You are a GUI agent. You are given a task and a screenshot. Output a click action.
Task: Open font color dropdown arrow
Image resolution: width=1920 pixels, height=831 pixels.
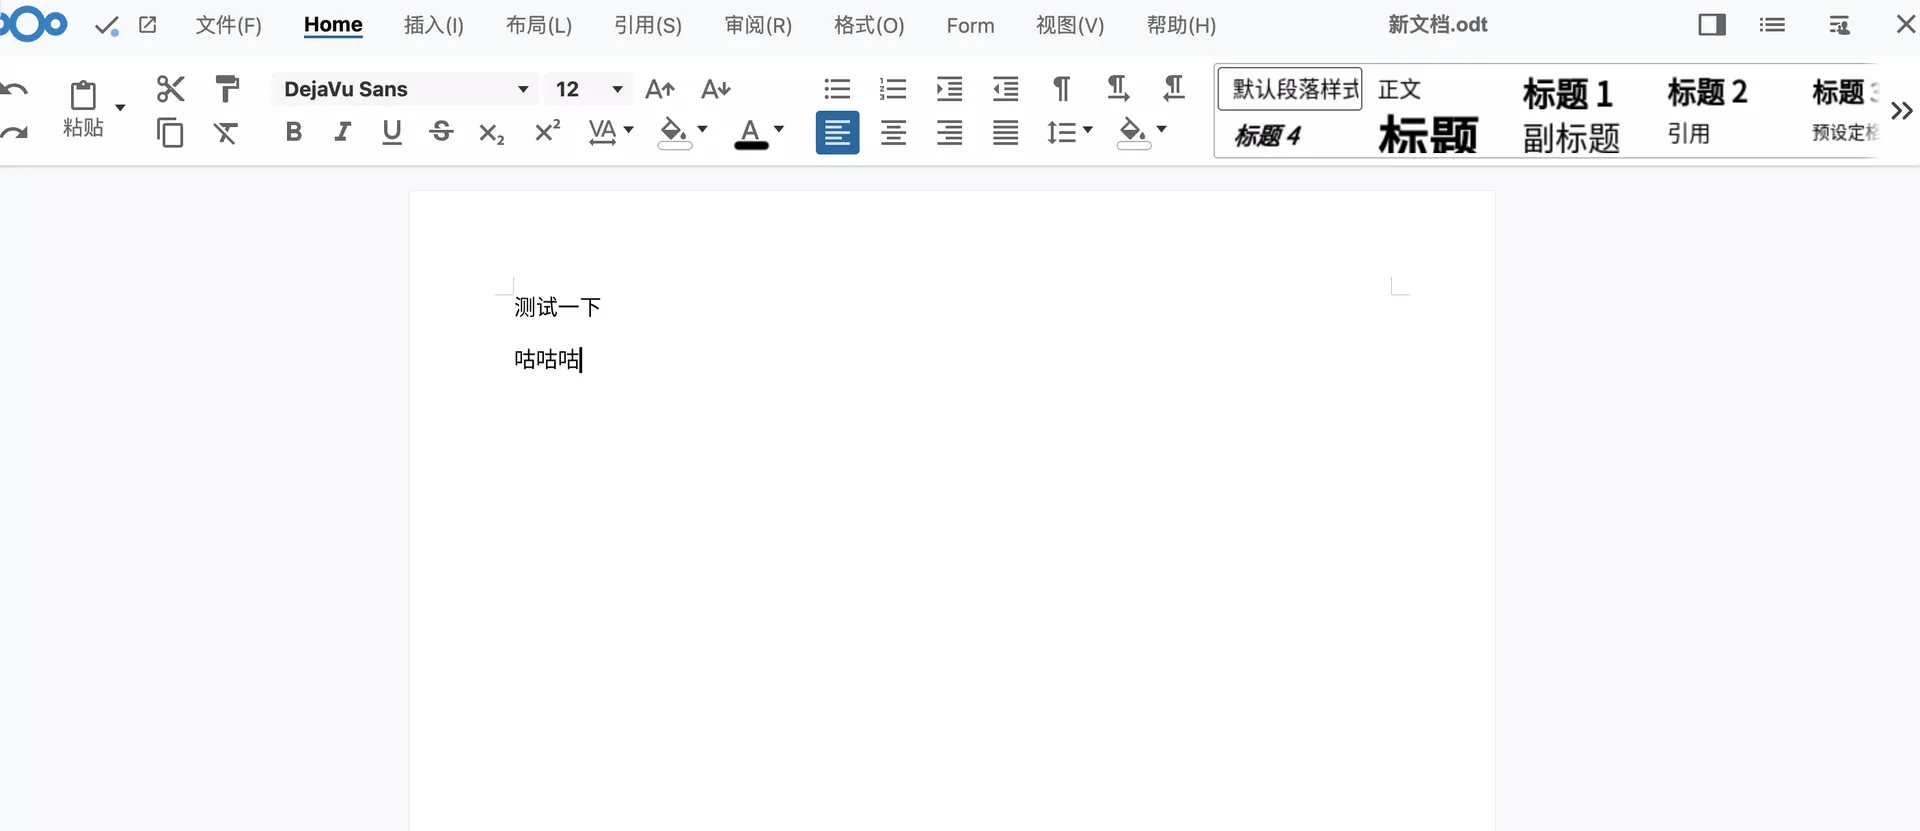click(779, 130)
